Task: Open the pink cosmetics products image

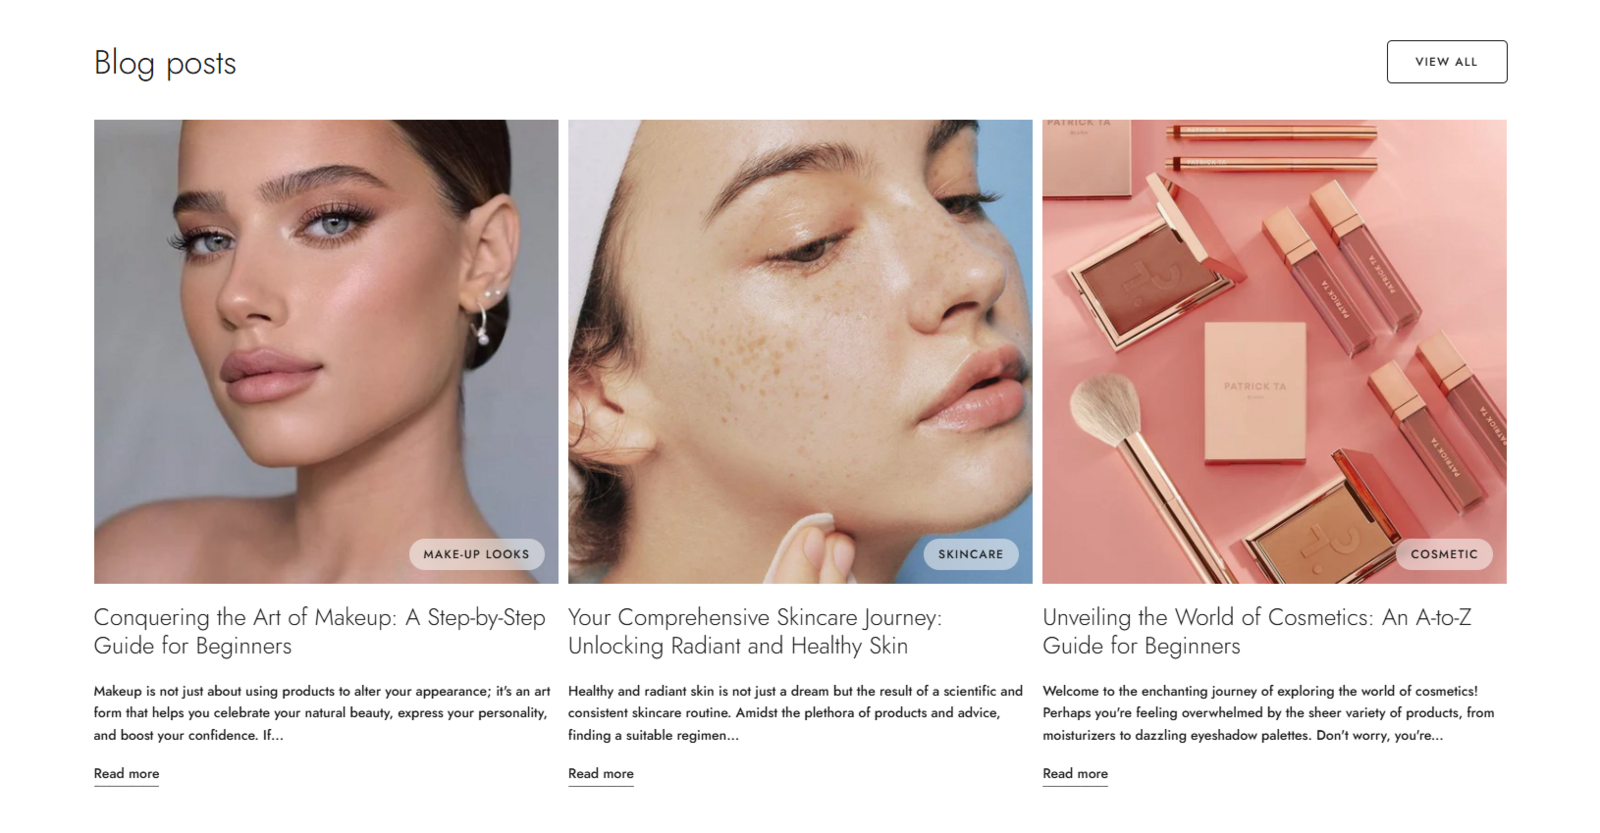Action: (1274, 351)
